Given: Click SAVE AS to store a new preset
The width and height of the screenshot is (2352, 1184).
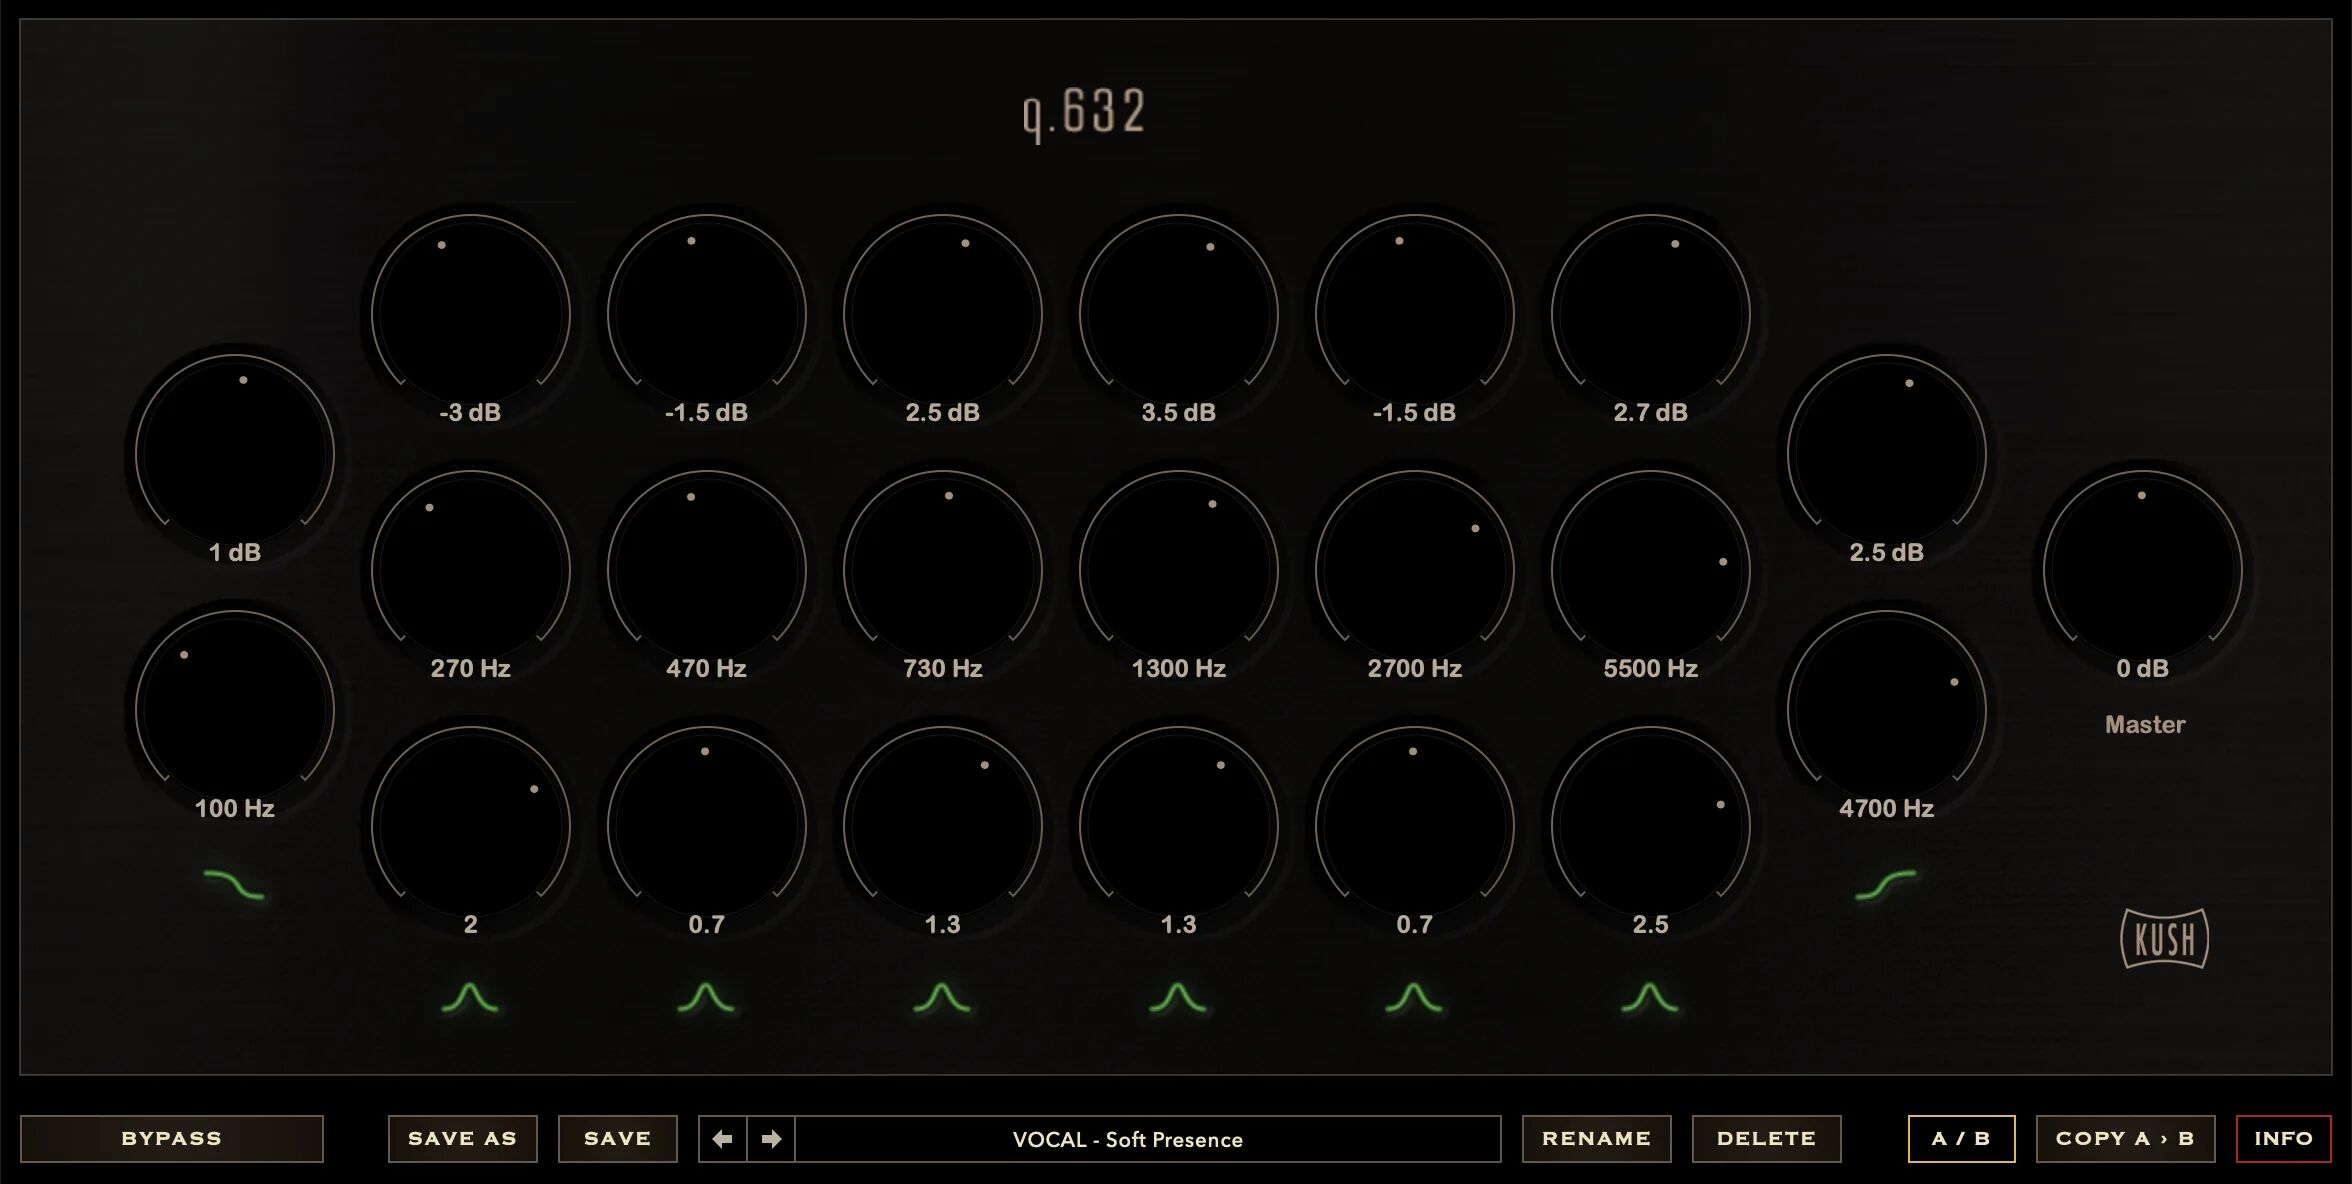Looking at the screenshot, I should pyautogui.click(x=462, y=1138).
